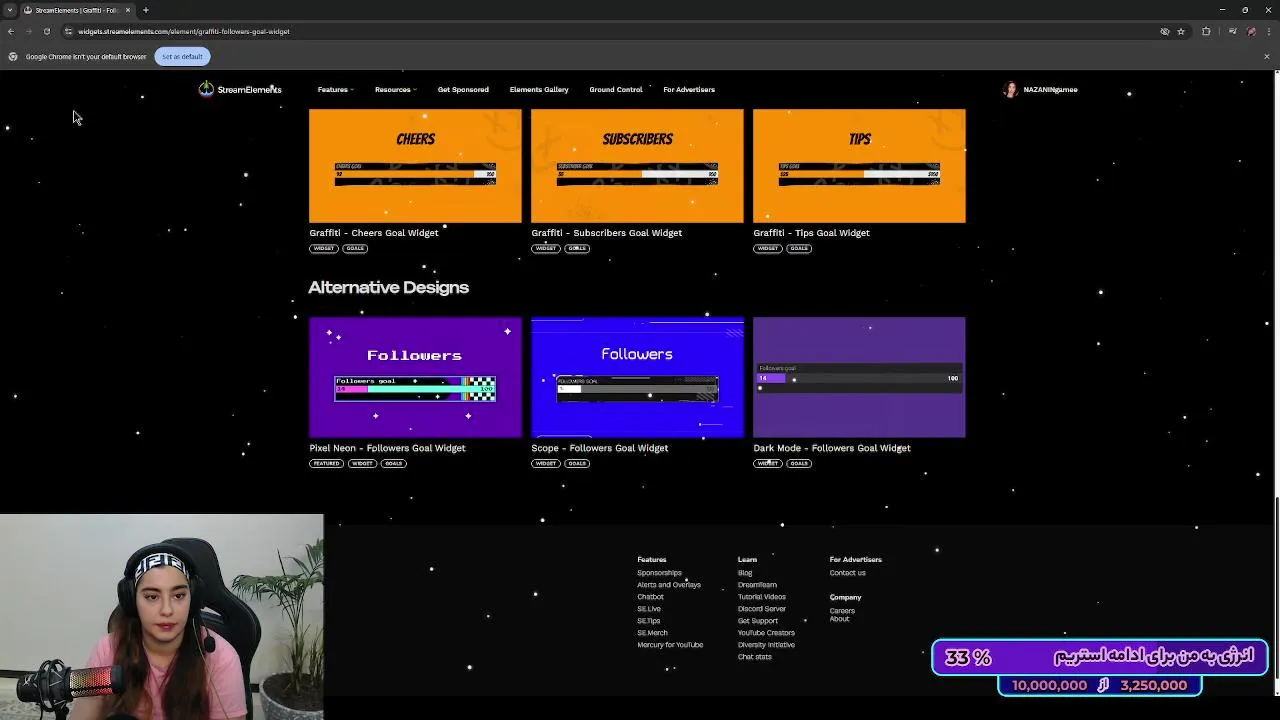Click the Pixel Neon - Followers Goal Widget title
1280x720 pixels.
(x=387, y=448)
